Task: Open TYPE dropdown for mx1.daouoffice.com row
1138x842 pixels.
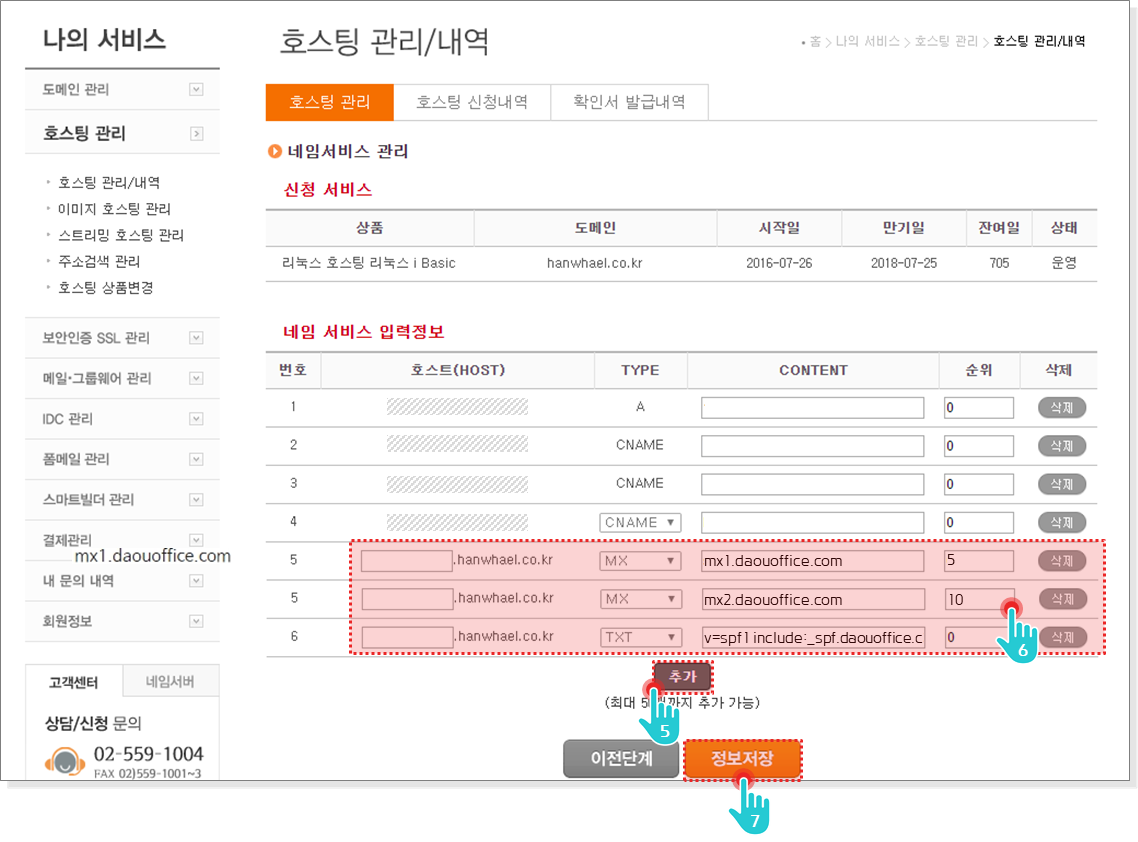Action: point(640,561)
